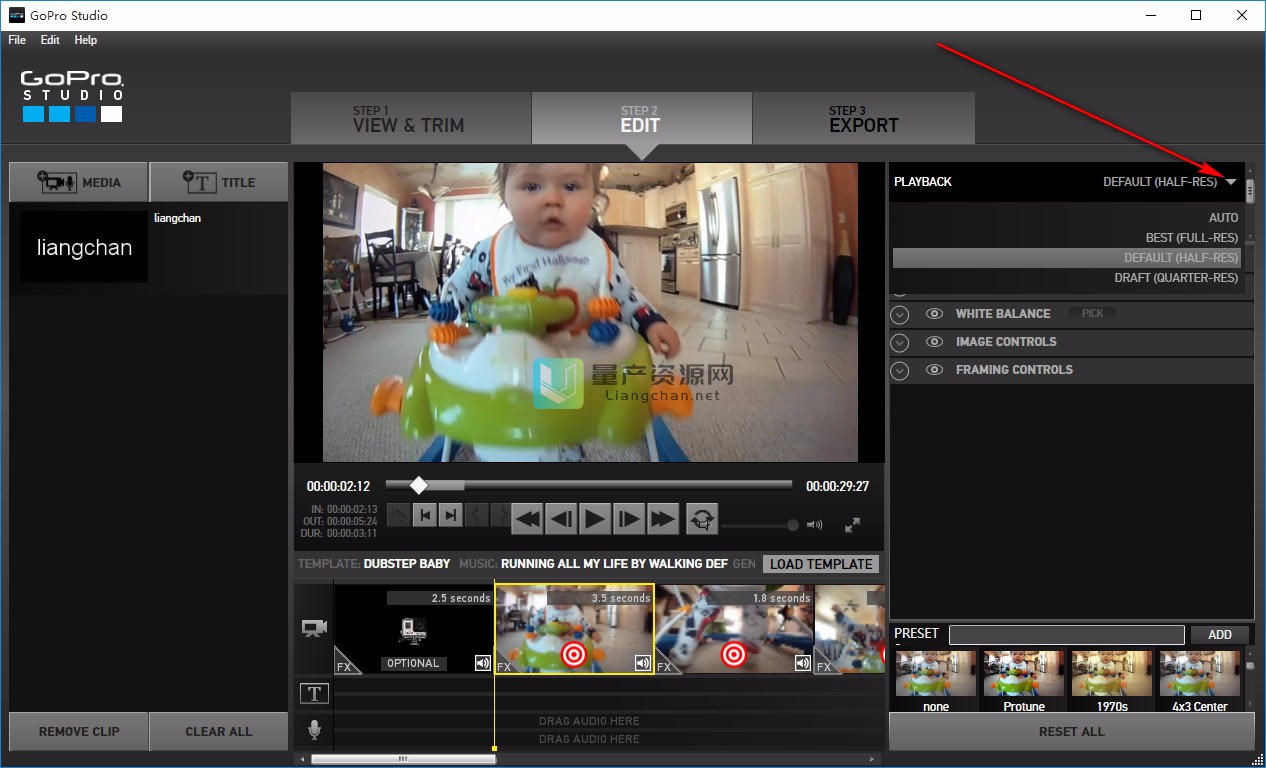Image resolution: width=1266 pixels, height=768 pixels.
Task: Click the OPTIONAL label on the first clip
Action: point(413,663)
